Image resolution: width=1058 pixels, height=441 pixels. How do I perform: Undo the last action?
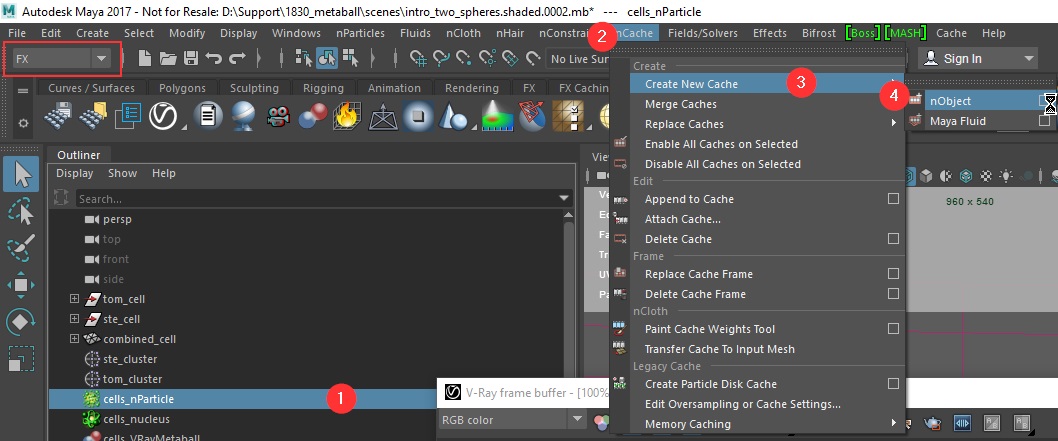point(214,59)
